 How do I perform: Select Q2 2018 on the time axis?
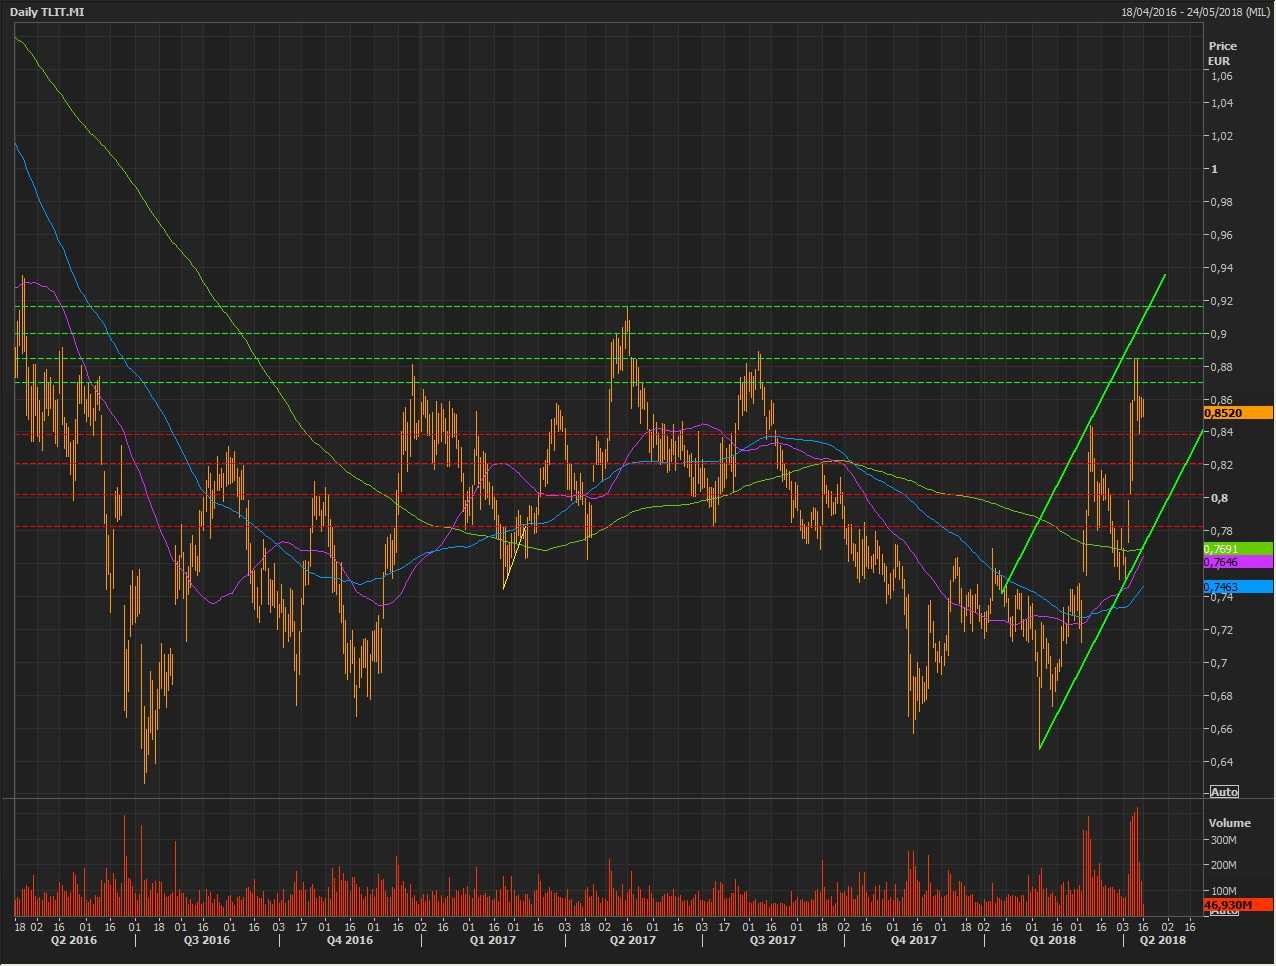coord(1163,940)
